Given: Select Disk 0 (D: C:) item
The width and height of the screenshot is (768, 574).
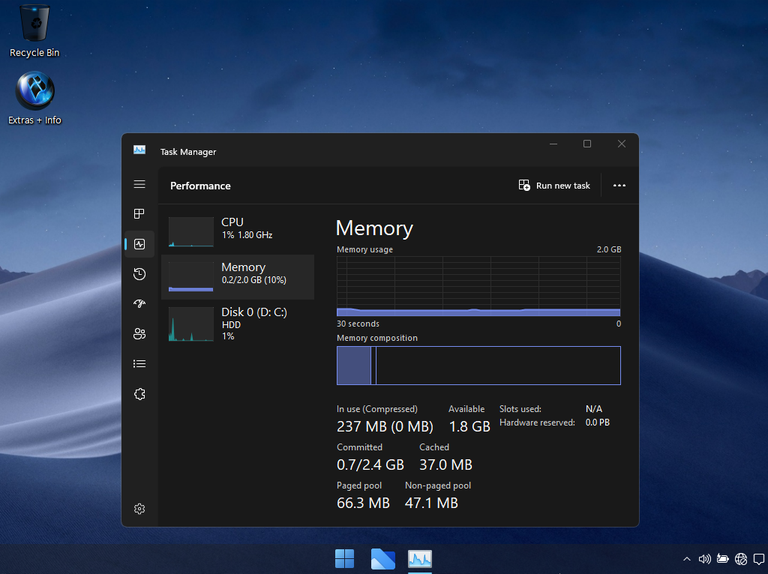Looking at the screenshot, I should point(237,324).
